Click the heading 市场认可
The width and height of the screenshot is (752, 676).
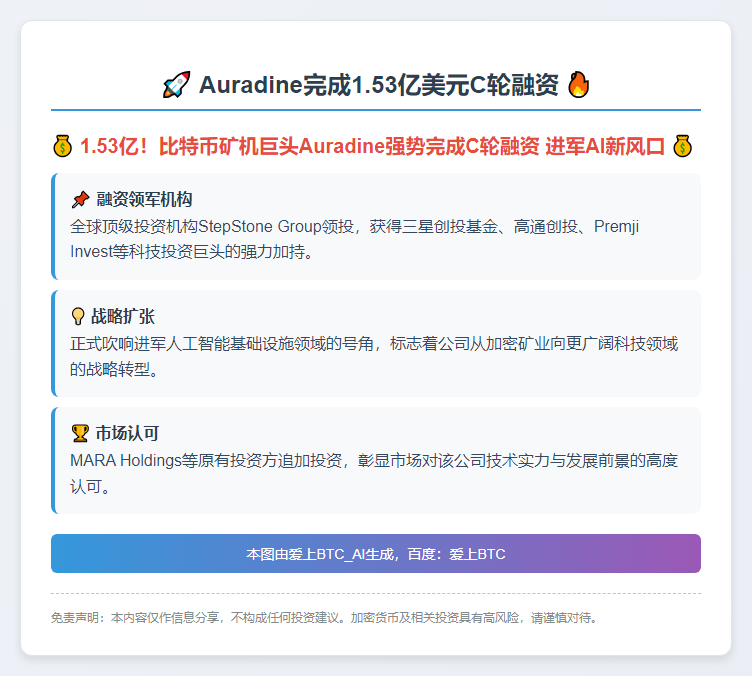point(128,433)
